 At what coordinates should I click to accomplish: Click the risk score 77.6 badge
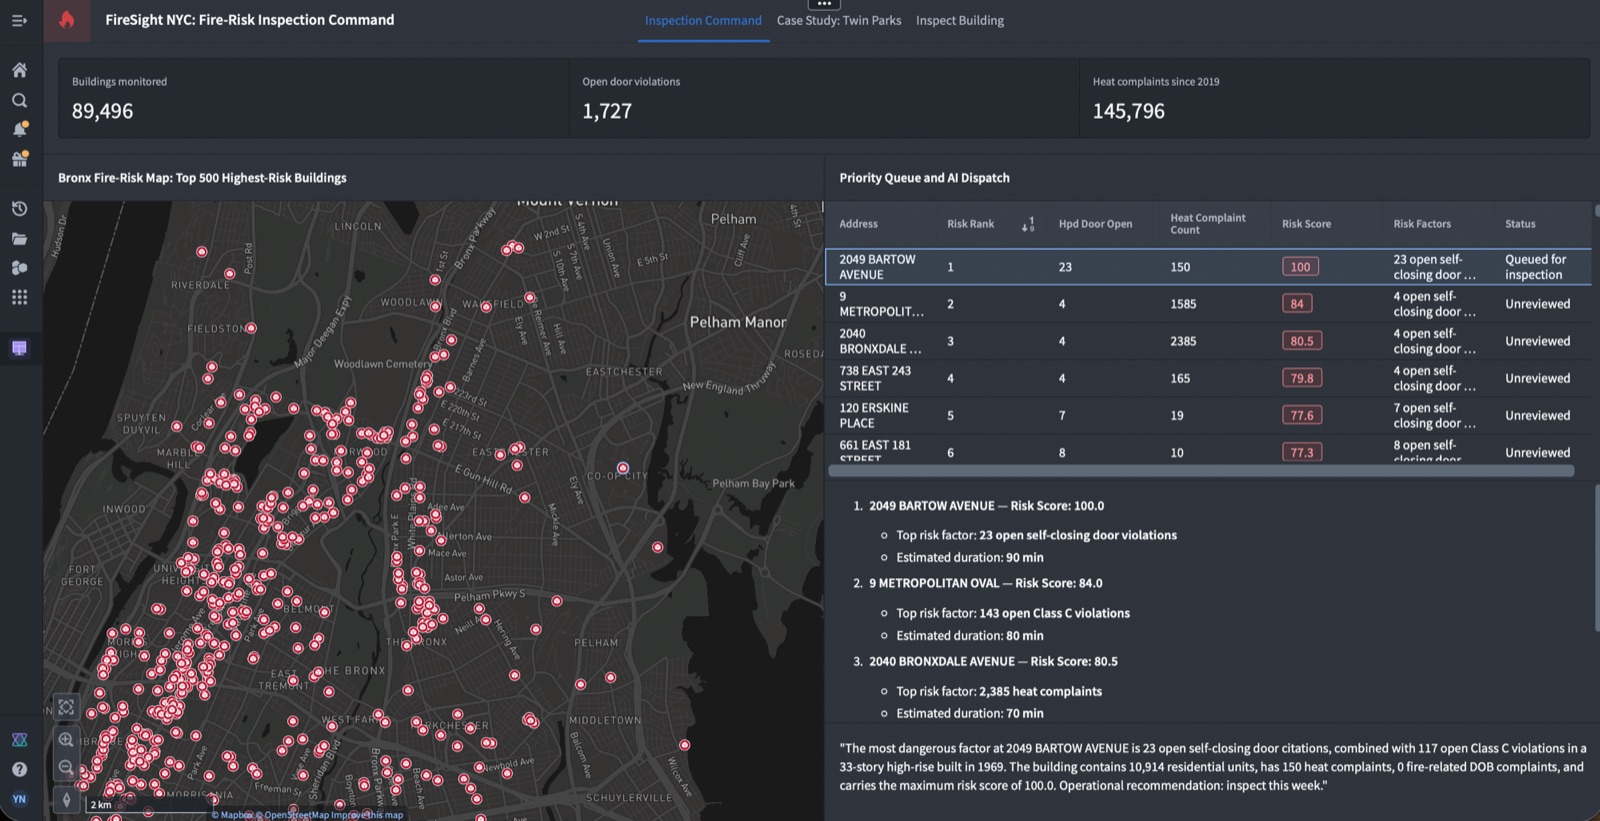(1302, 415)
